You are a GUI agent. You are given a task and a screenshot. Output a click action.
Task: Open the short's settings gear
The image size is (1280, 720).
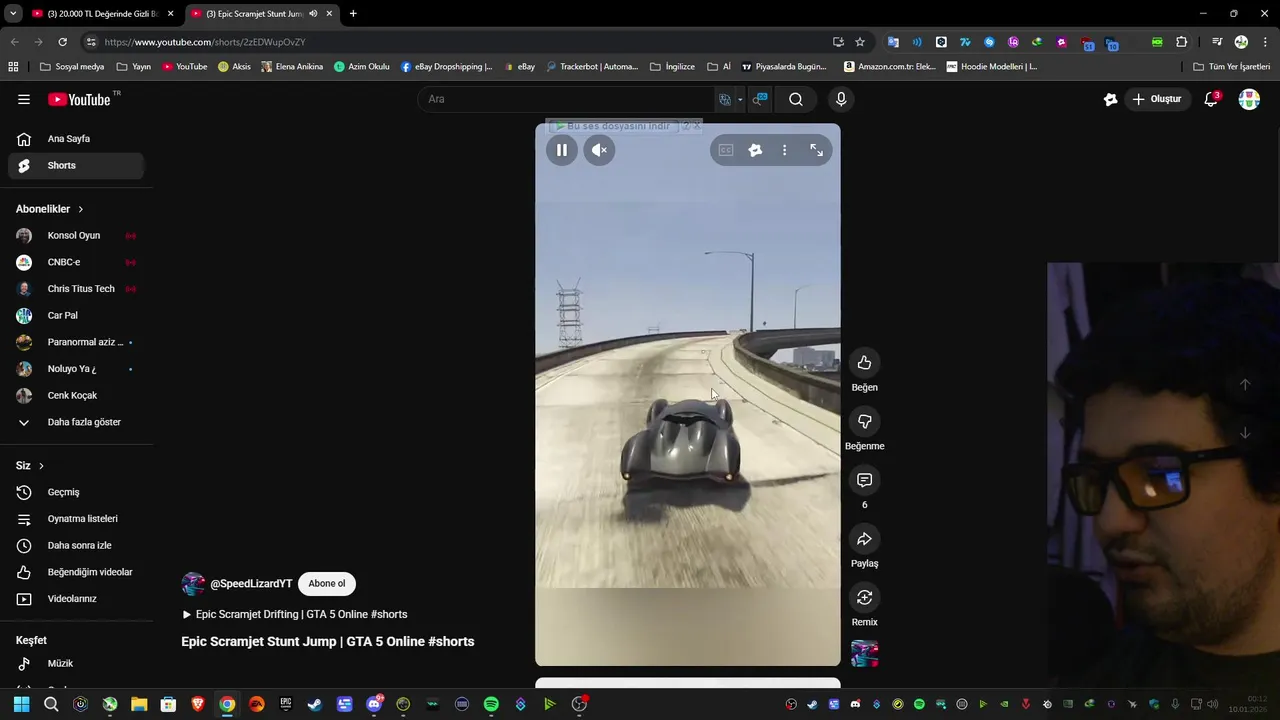coord(755,150)
